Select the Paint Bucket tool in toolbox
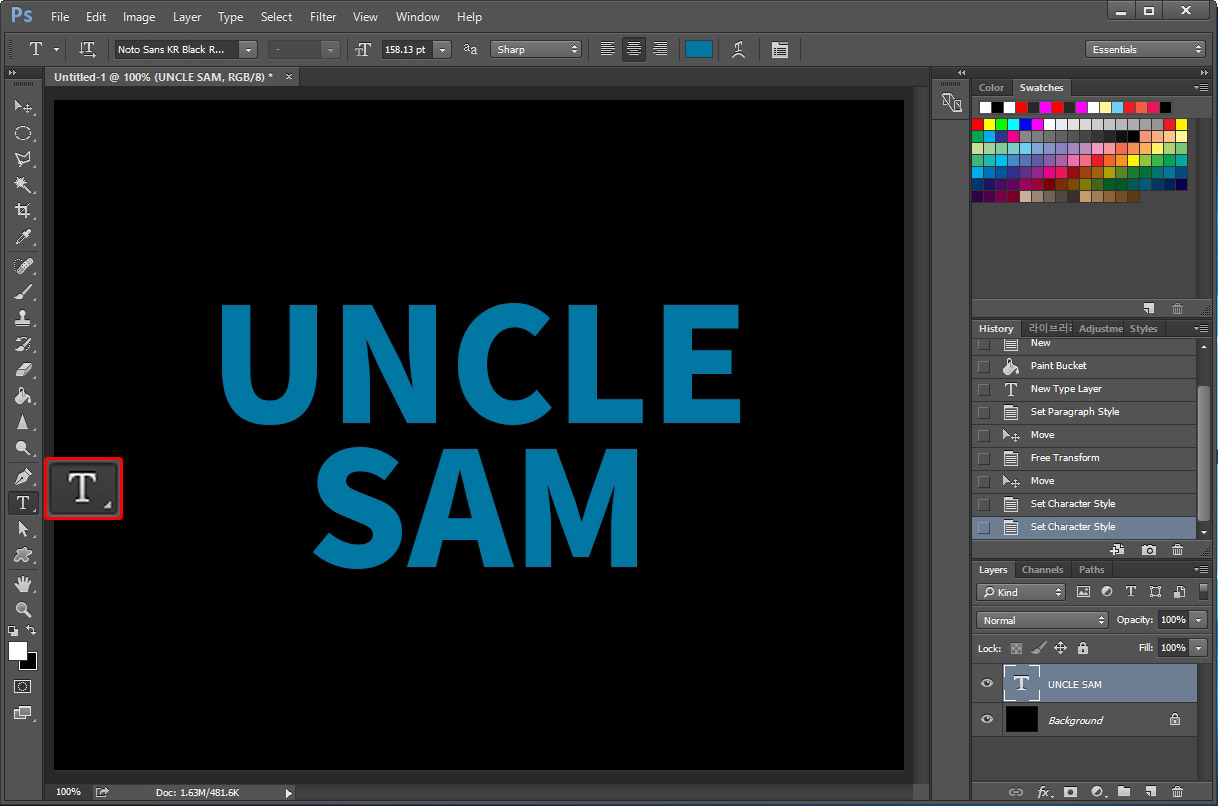 22,396
